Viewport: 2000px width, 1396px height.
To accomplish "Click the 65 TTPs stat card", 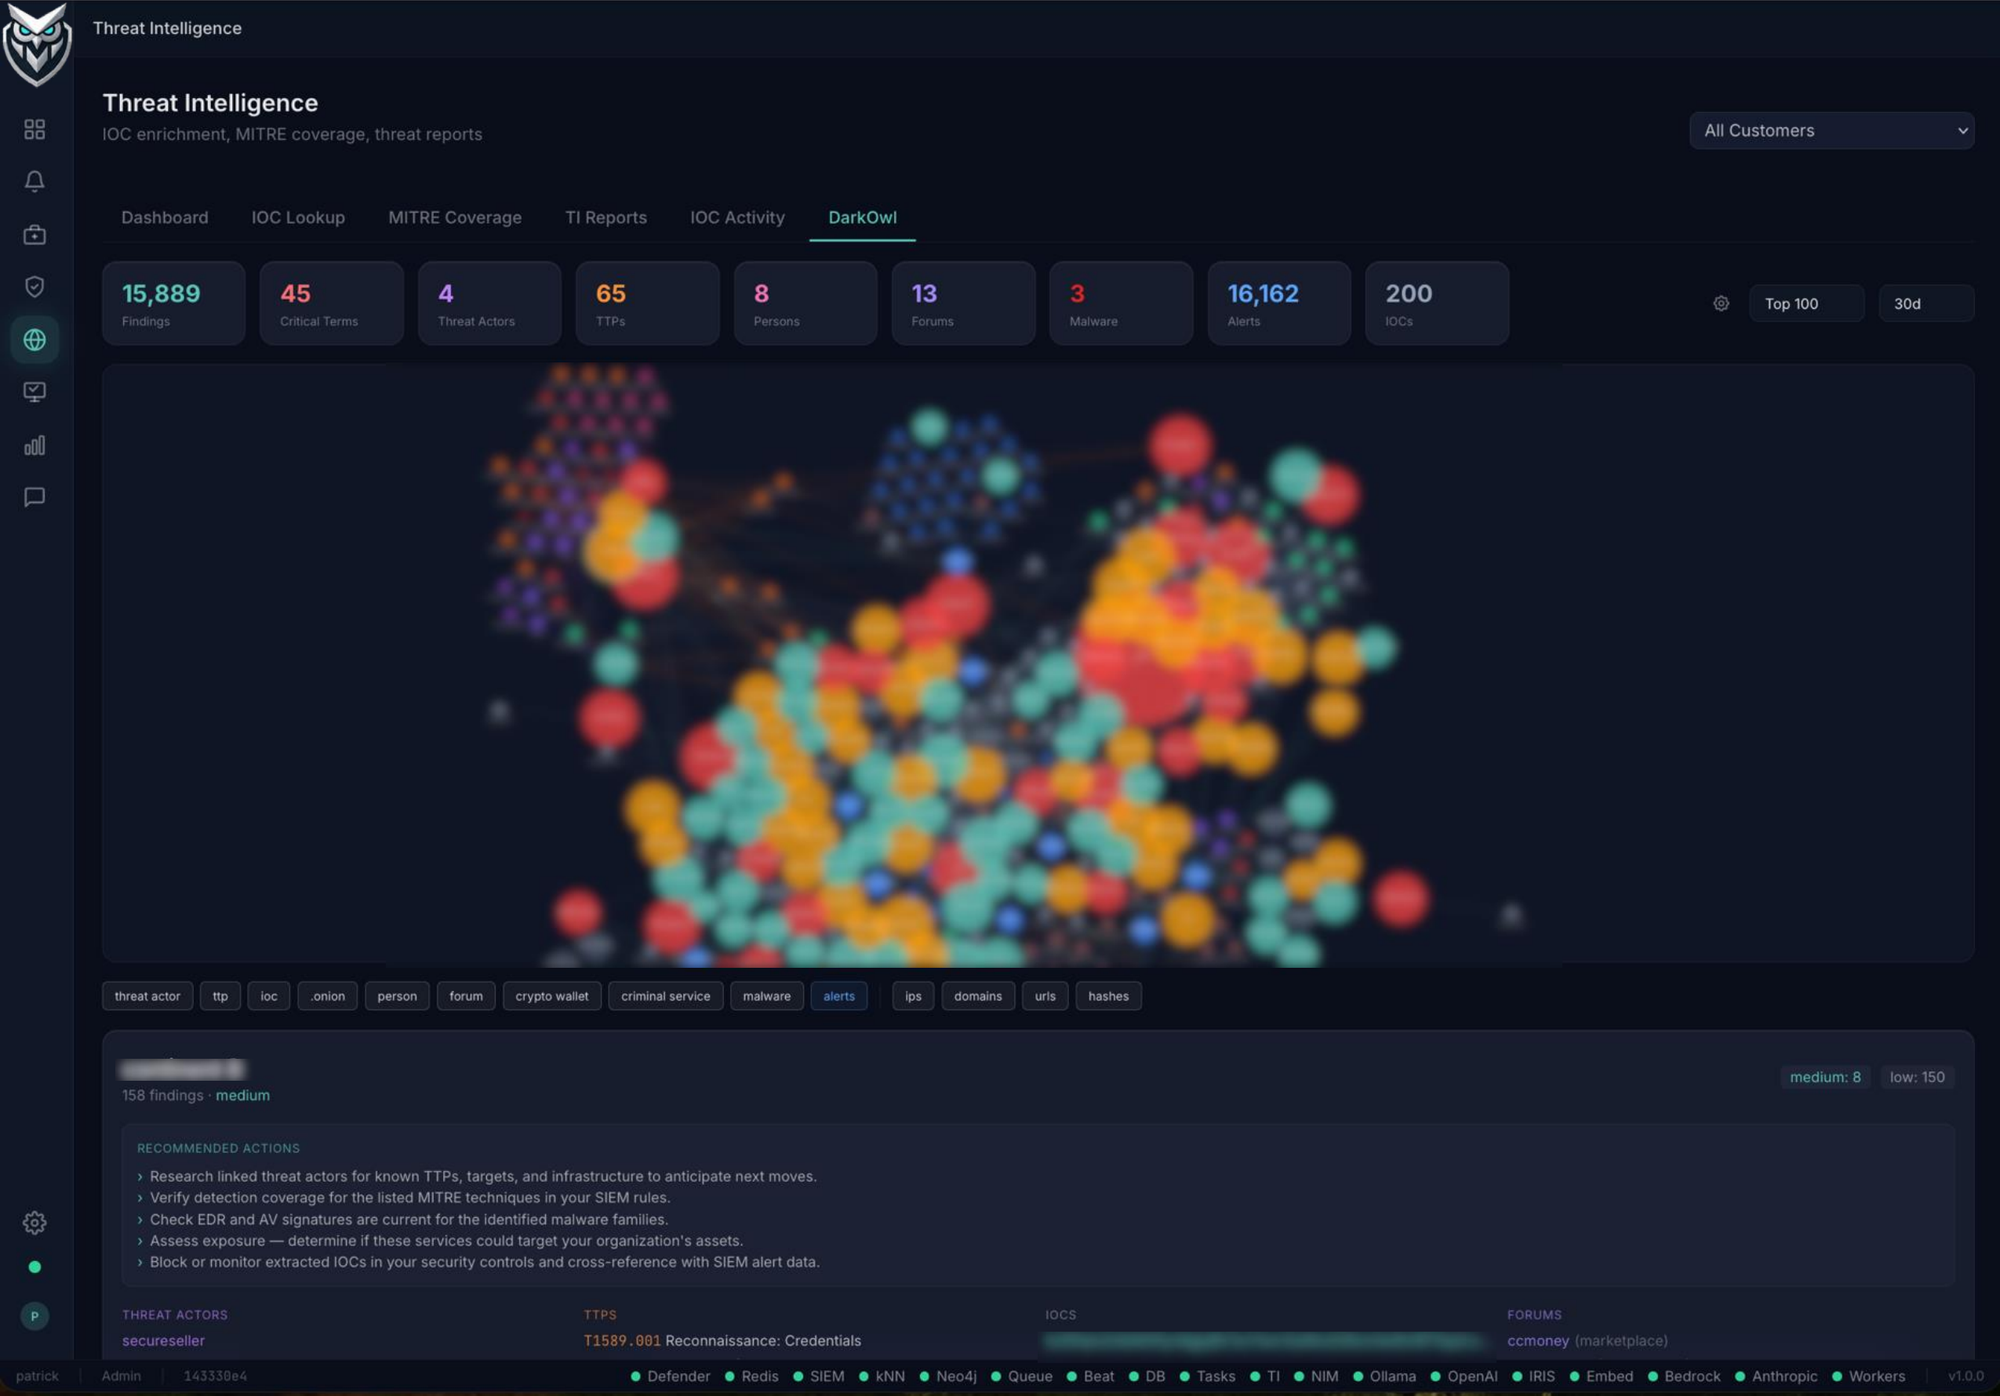I will [647, 303].
